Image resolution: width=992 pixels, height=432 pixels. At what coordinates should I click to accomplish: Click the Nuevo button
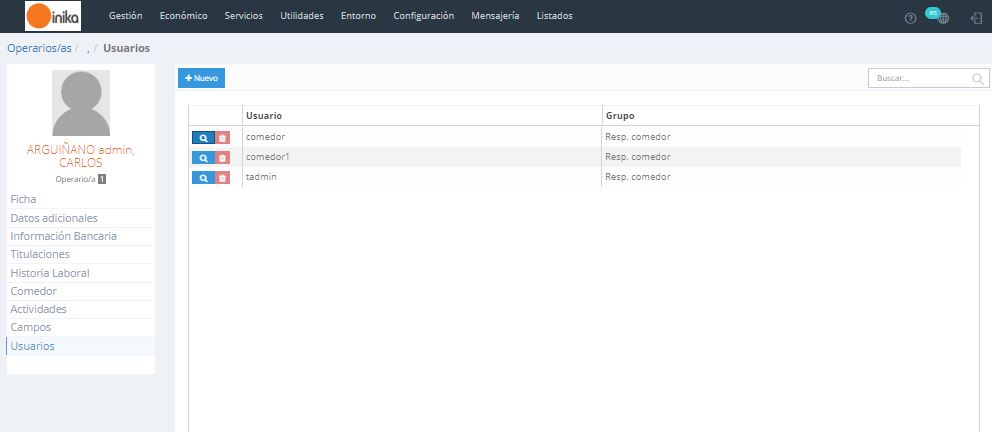[202, 78]
